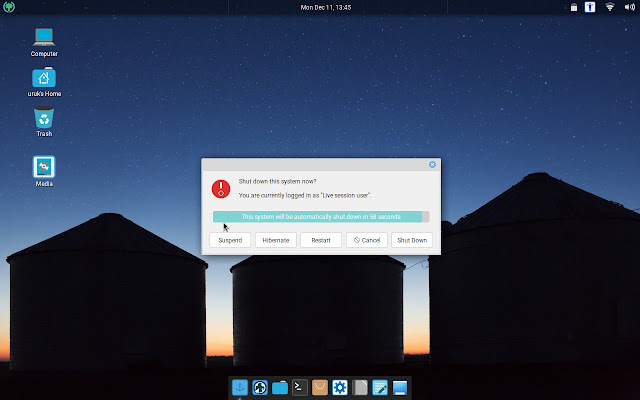Click the accessibility icon in the system tray
Image resolution: width=640 pixels, height=400 pixels.
pos(590,7)
